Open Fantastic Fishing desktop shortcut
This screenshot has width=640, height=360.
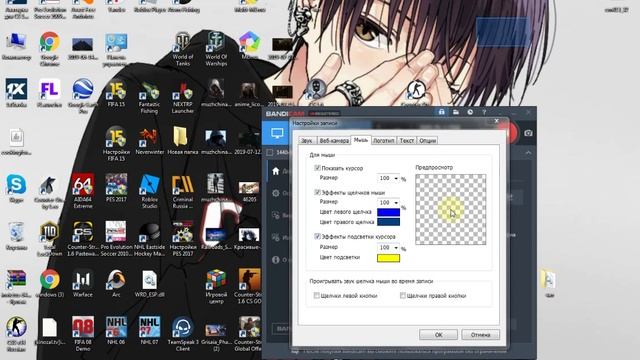pyautogui.click(x=149, y=97)
